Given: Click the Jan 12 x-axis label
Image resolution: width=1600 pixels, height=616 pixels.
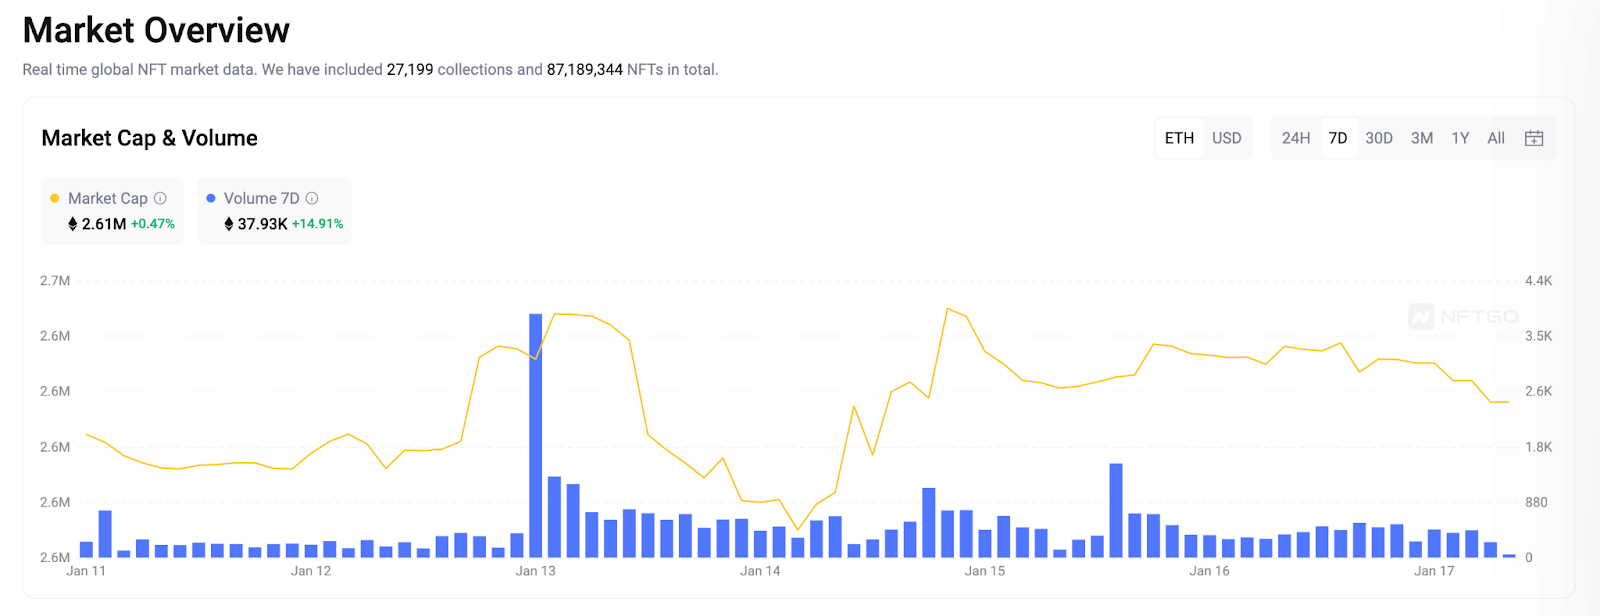Looking at the screenshot, I should click(311, 571).
